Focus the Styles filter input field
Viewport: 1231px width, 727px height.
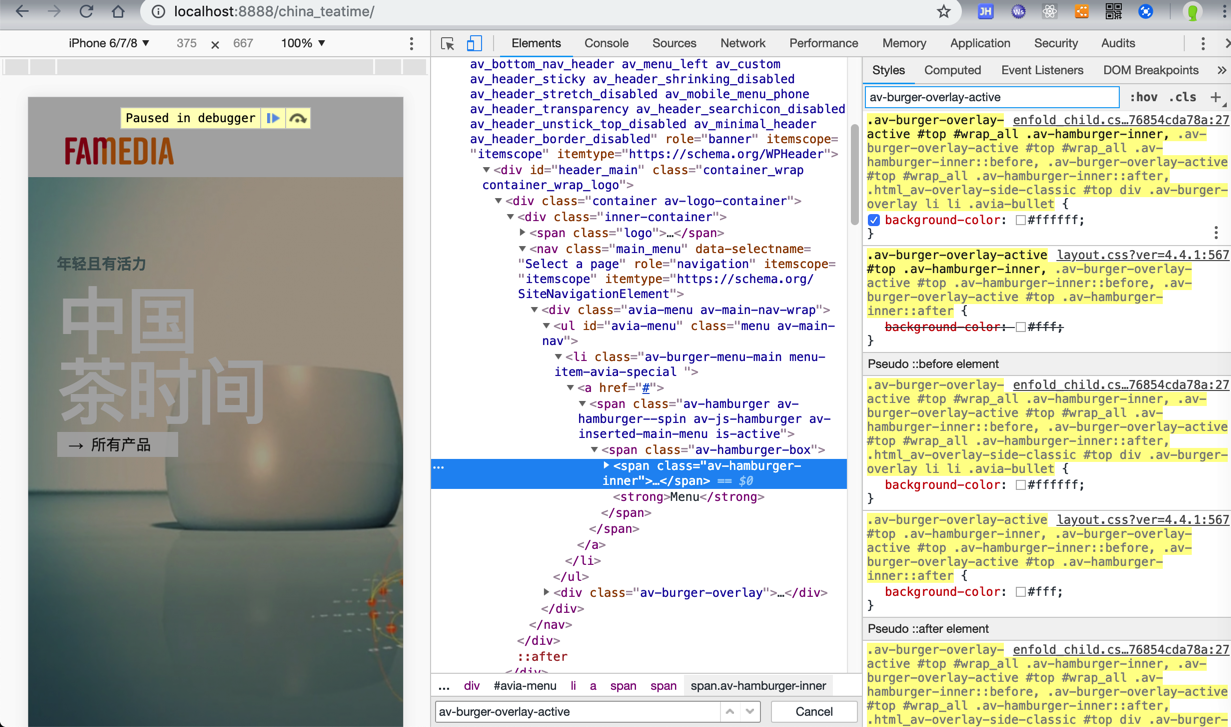[992, 97]
